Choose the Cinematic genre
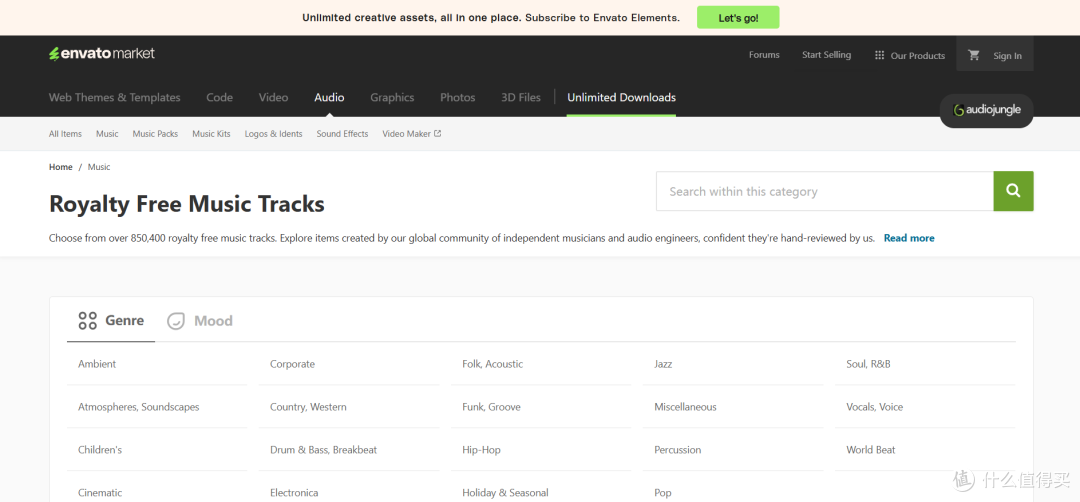The width and height of the screenshot is (1080, 502). point(100,492)
